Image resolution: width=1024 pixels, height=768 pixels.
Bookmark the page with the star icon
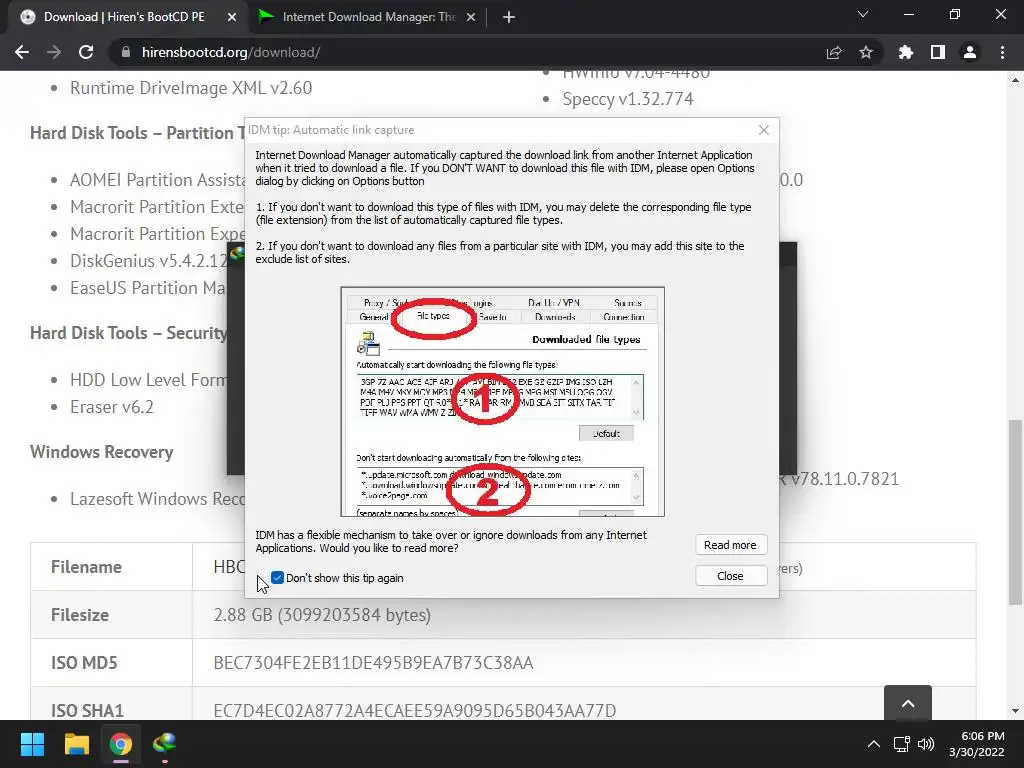pyautogui.click(x=866, y=52)
